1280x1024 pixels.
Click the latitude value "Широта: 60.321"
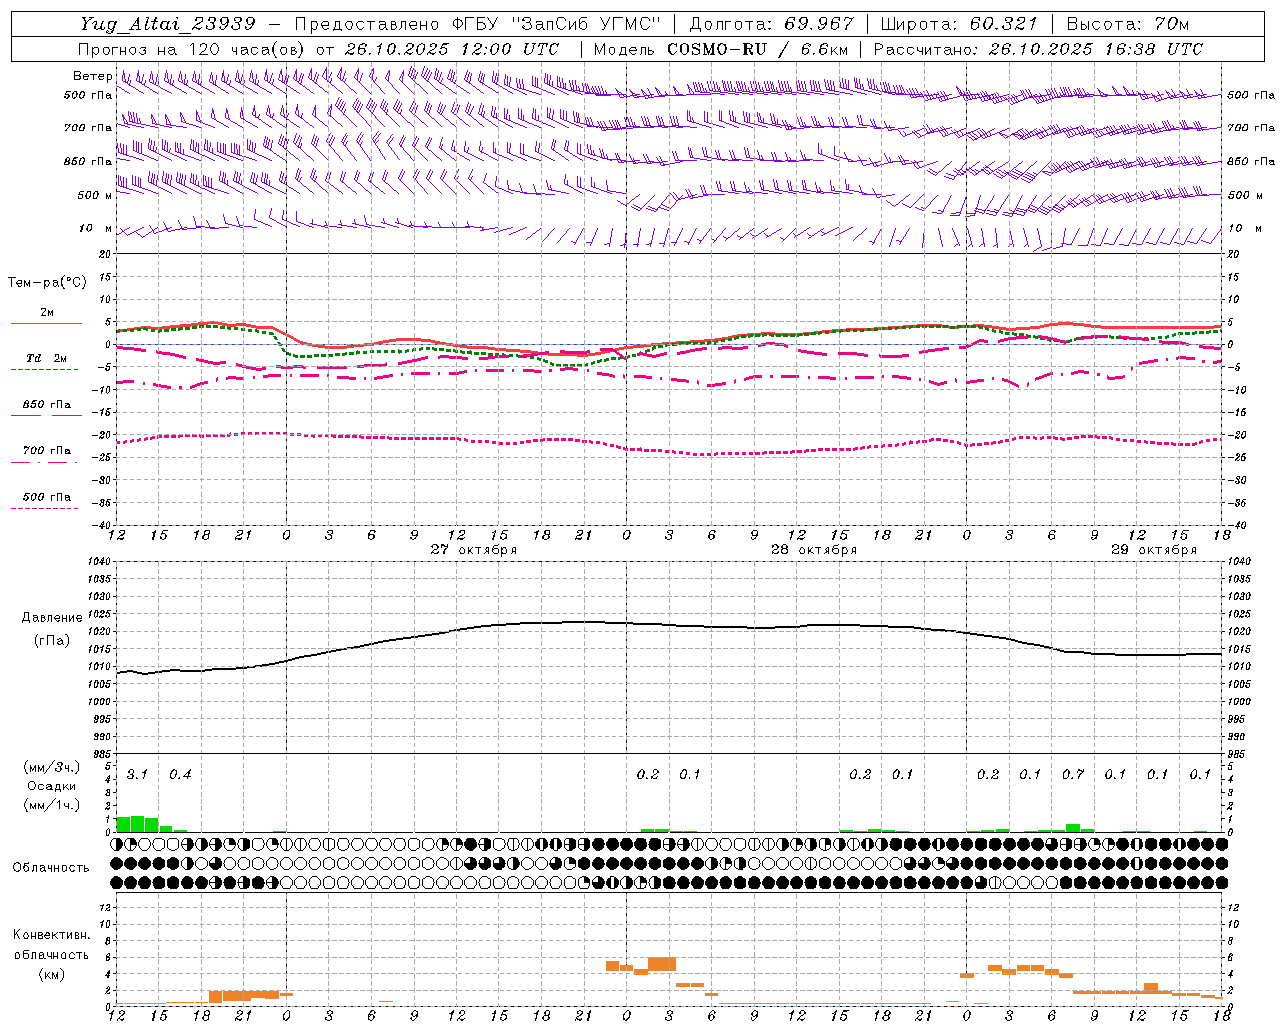pos(959,24)
